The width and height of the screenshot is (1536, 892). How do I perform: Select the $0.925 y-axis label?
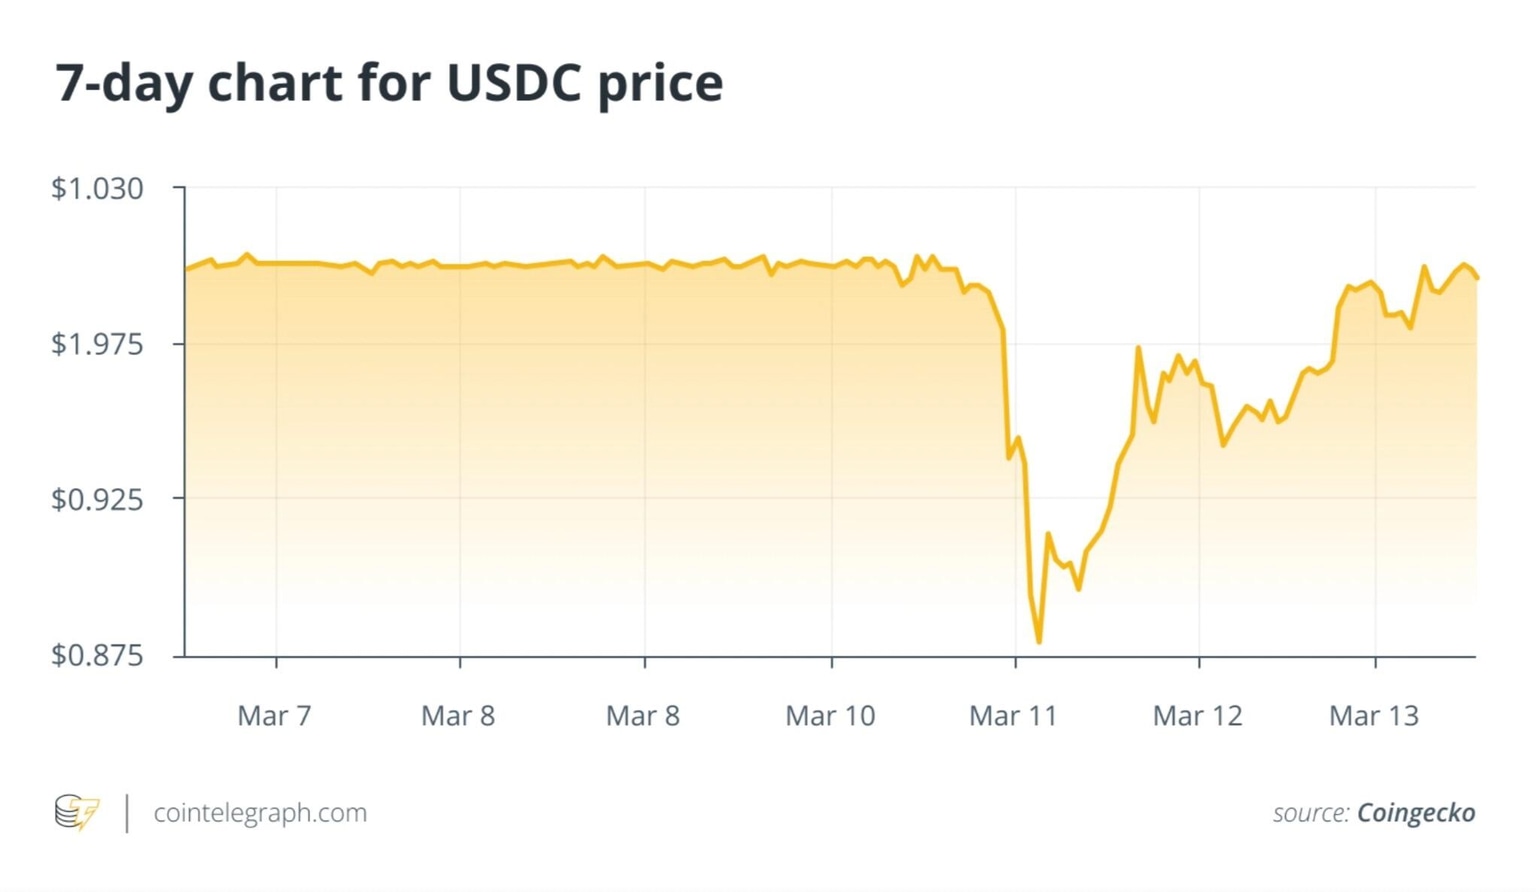pyautogui.click(x=97, y=498)
